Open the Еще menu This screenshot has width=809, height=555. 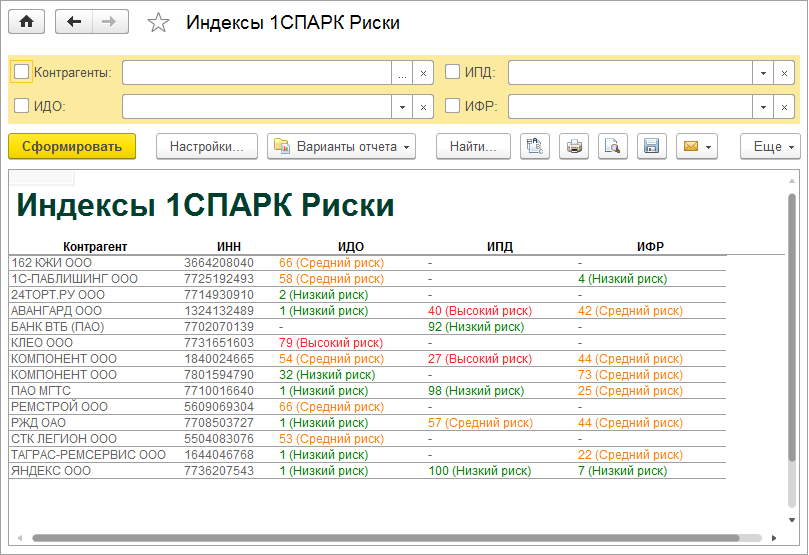(x=770, y=146)
